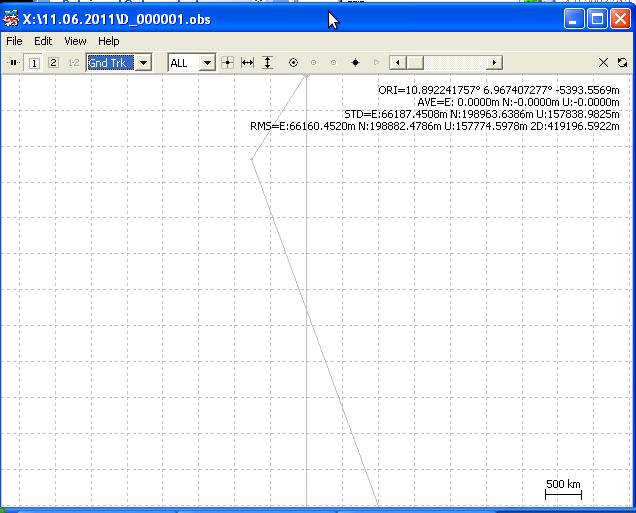Open the Help menu
The height and width of the screenshot is (513, 636).
[x=108, y=41]
